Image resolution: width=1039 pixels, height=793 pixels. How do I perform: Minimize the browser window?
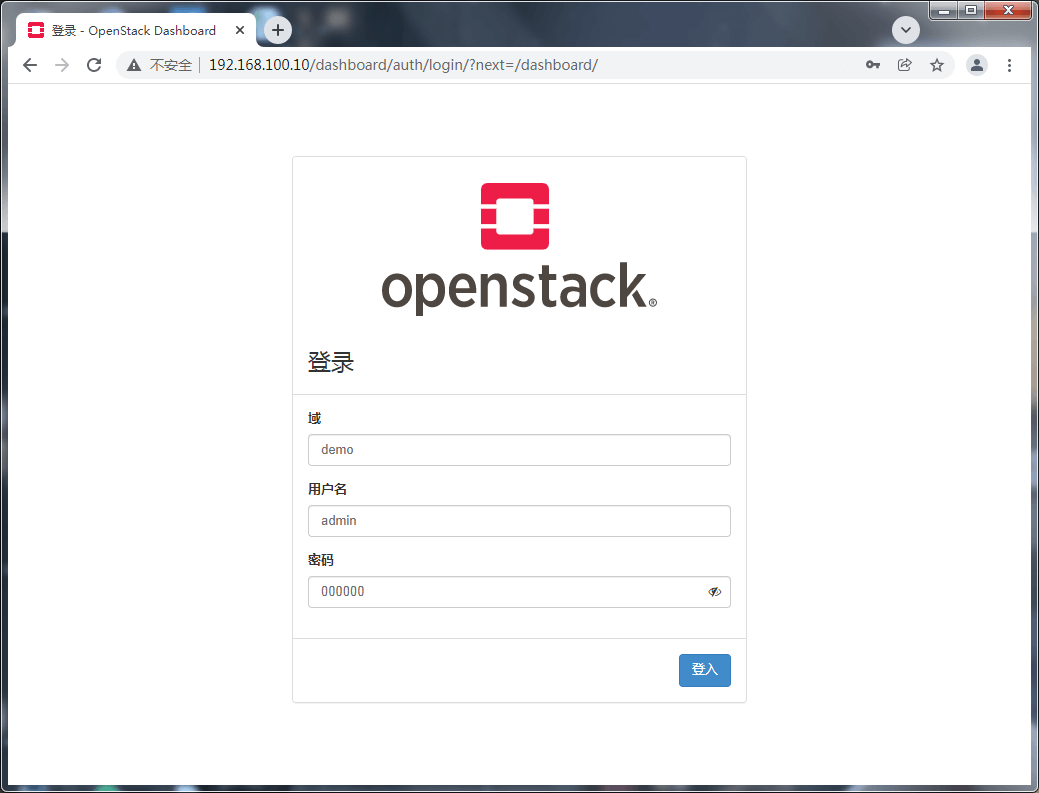point(944,10)
